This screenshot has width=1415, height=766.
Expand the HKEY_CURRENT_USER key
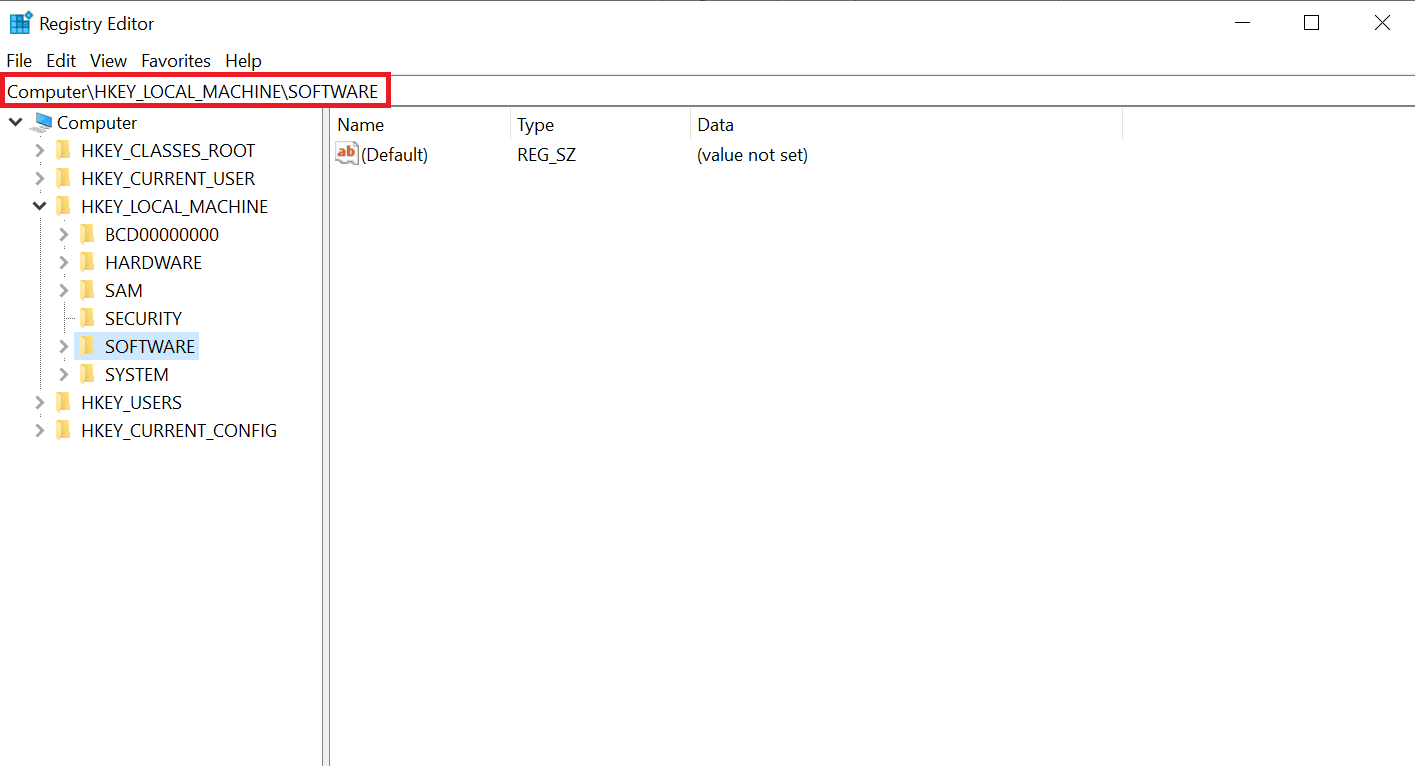click(40, 179)
